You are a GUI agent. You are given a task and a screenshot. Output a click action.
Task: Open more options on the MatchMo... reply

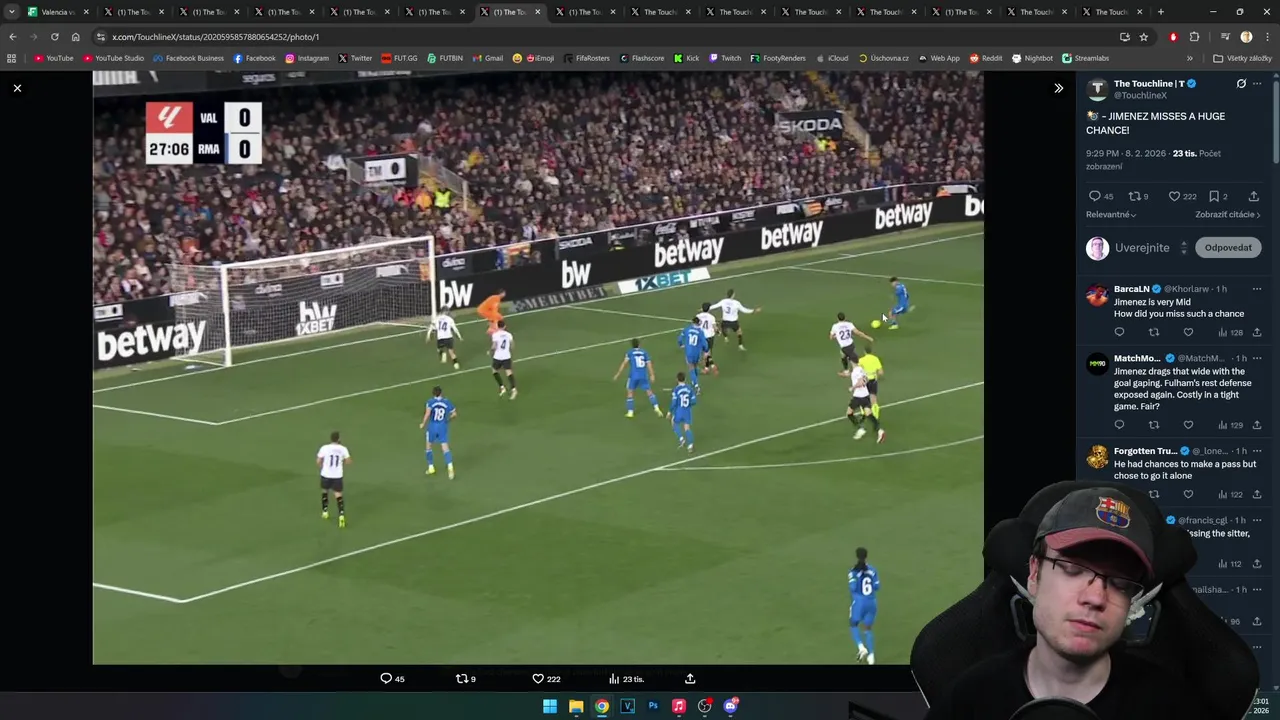[x=1257, y=358]
